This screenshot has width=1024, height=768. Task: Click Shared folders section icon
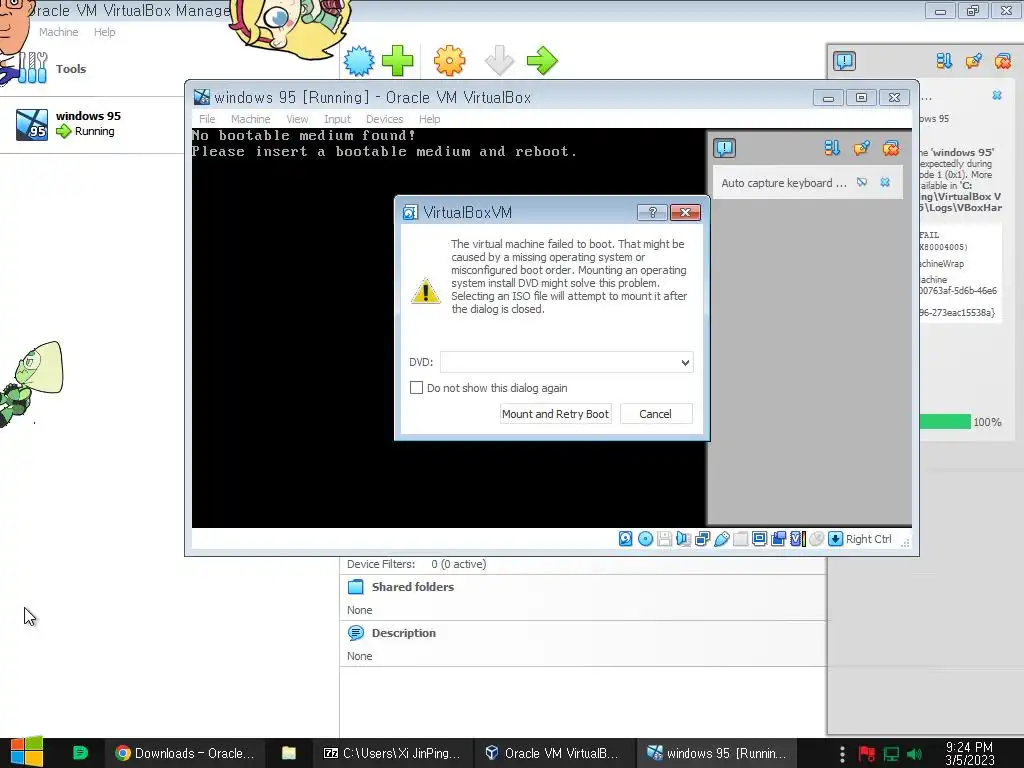tap(356, 586)
